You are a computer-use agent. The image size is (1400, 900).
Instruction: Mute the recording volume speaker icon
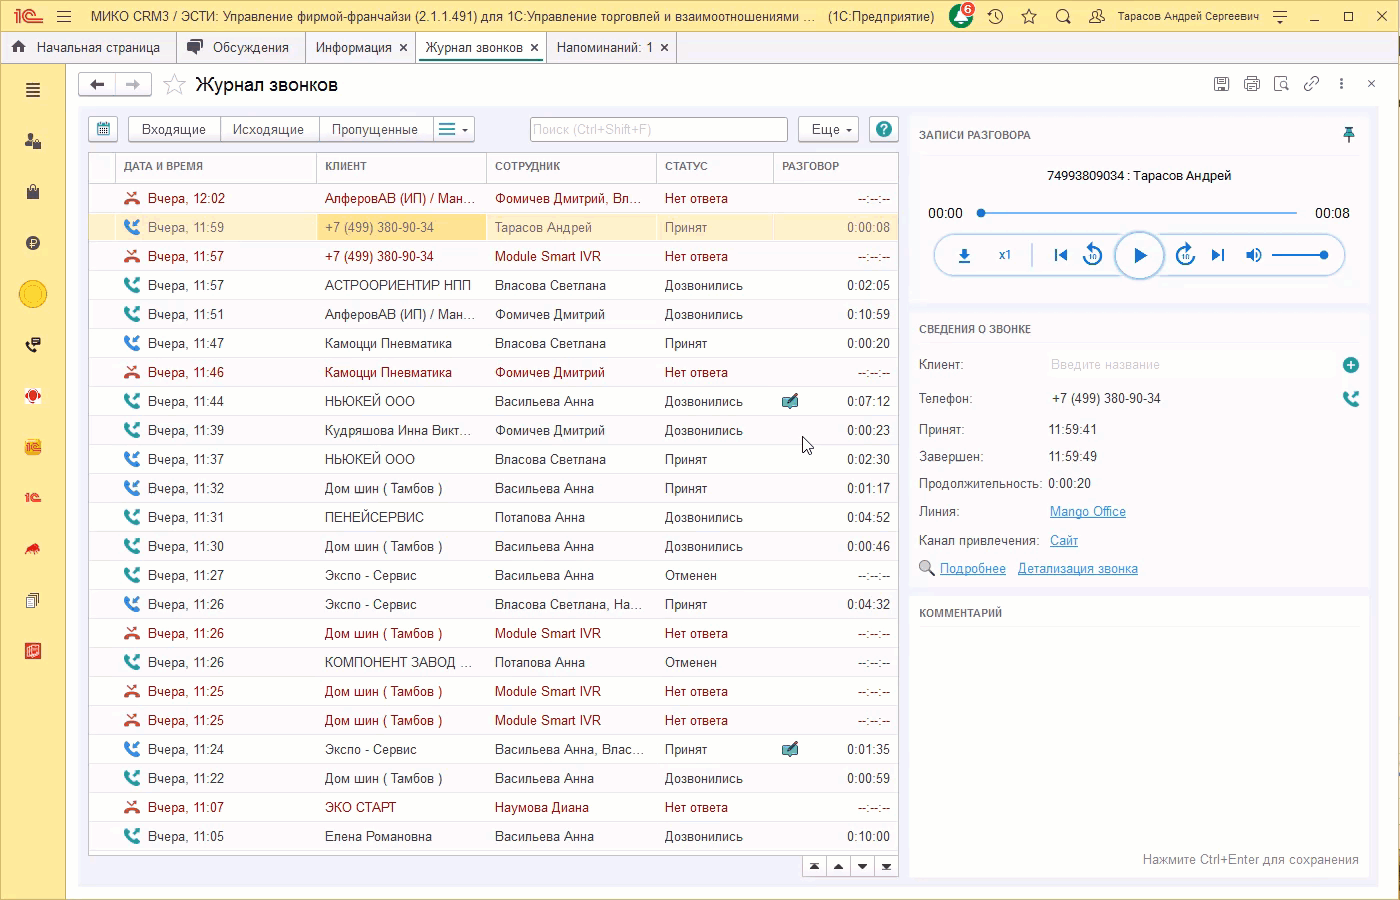coord(1253,256)
